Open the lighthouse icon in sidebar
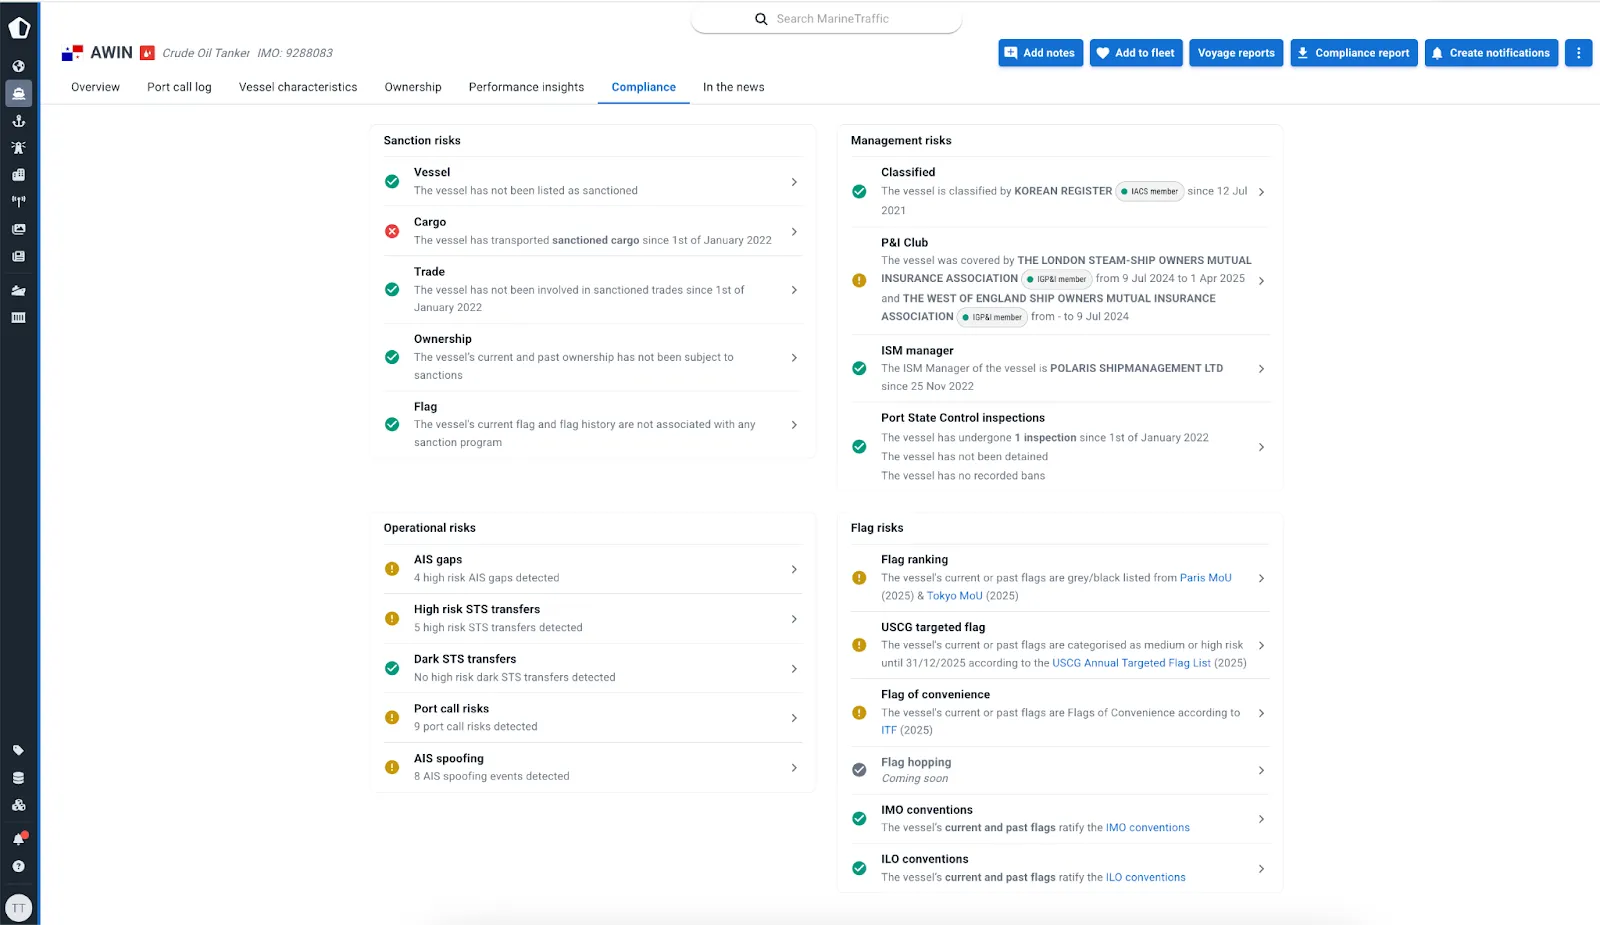Viewport: 1600px width, 925px height. (x=18, y=147)
